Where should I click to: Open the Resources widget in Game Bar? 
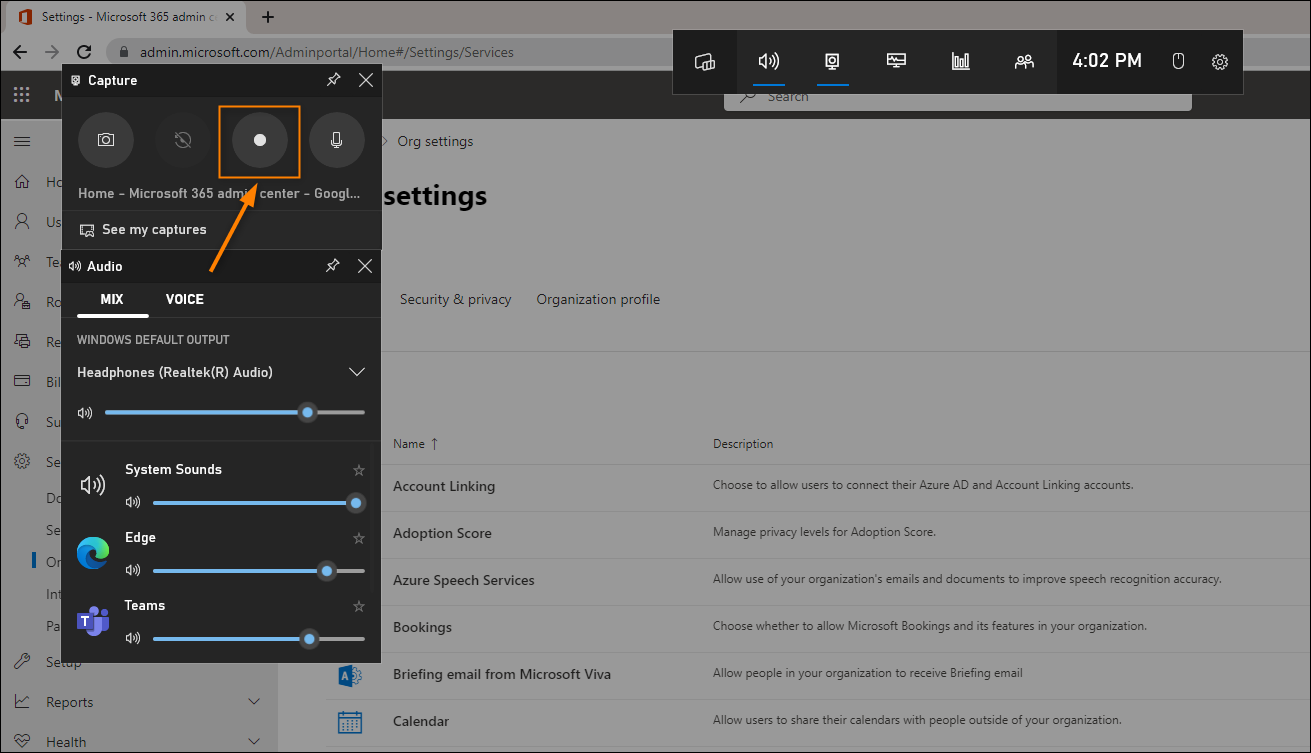(x=960, y=61)
